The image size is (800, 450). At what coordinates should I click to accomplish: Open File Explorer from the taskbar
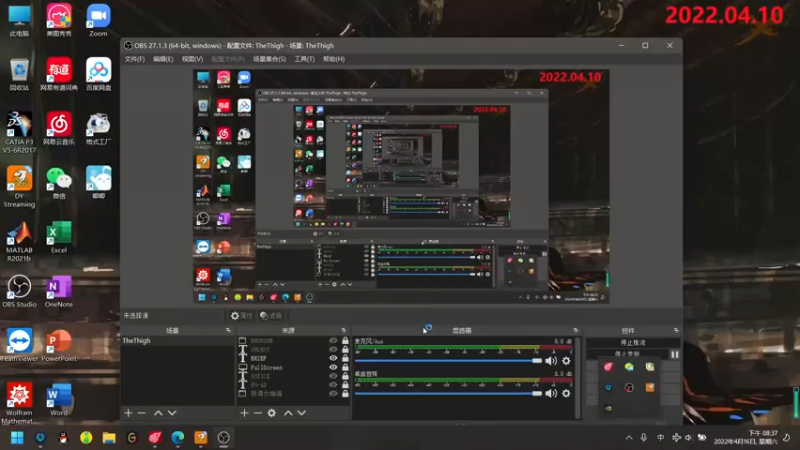109,438
